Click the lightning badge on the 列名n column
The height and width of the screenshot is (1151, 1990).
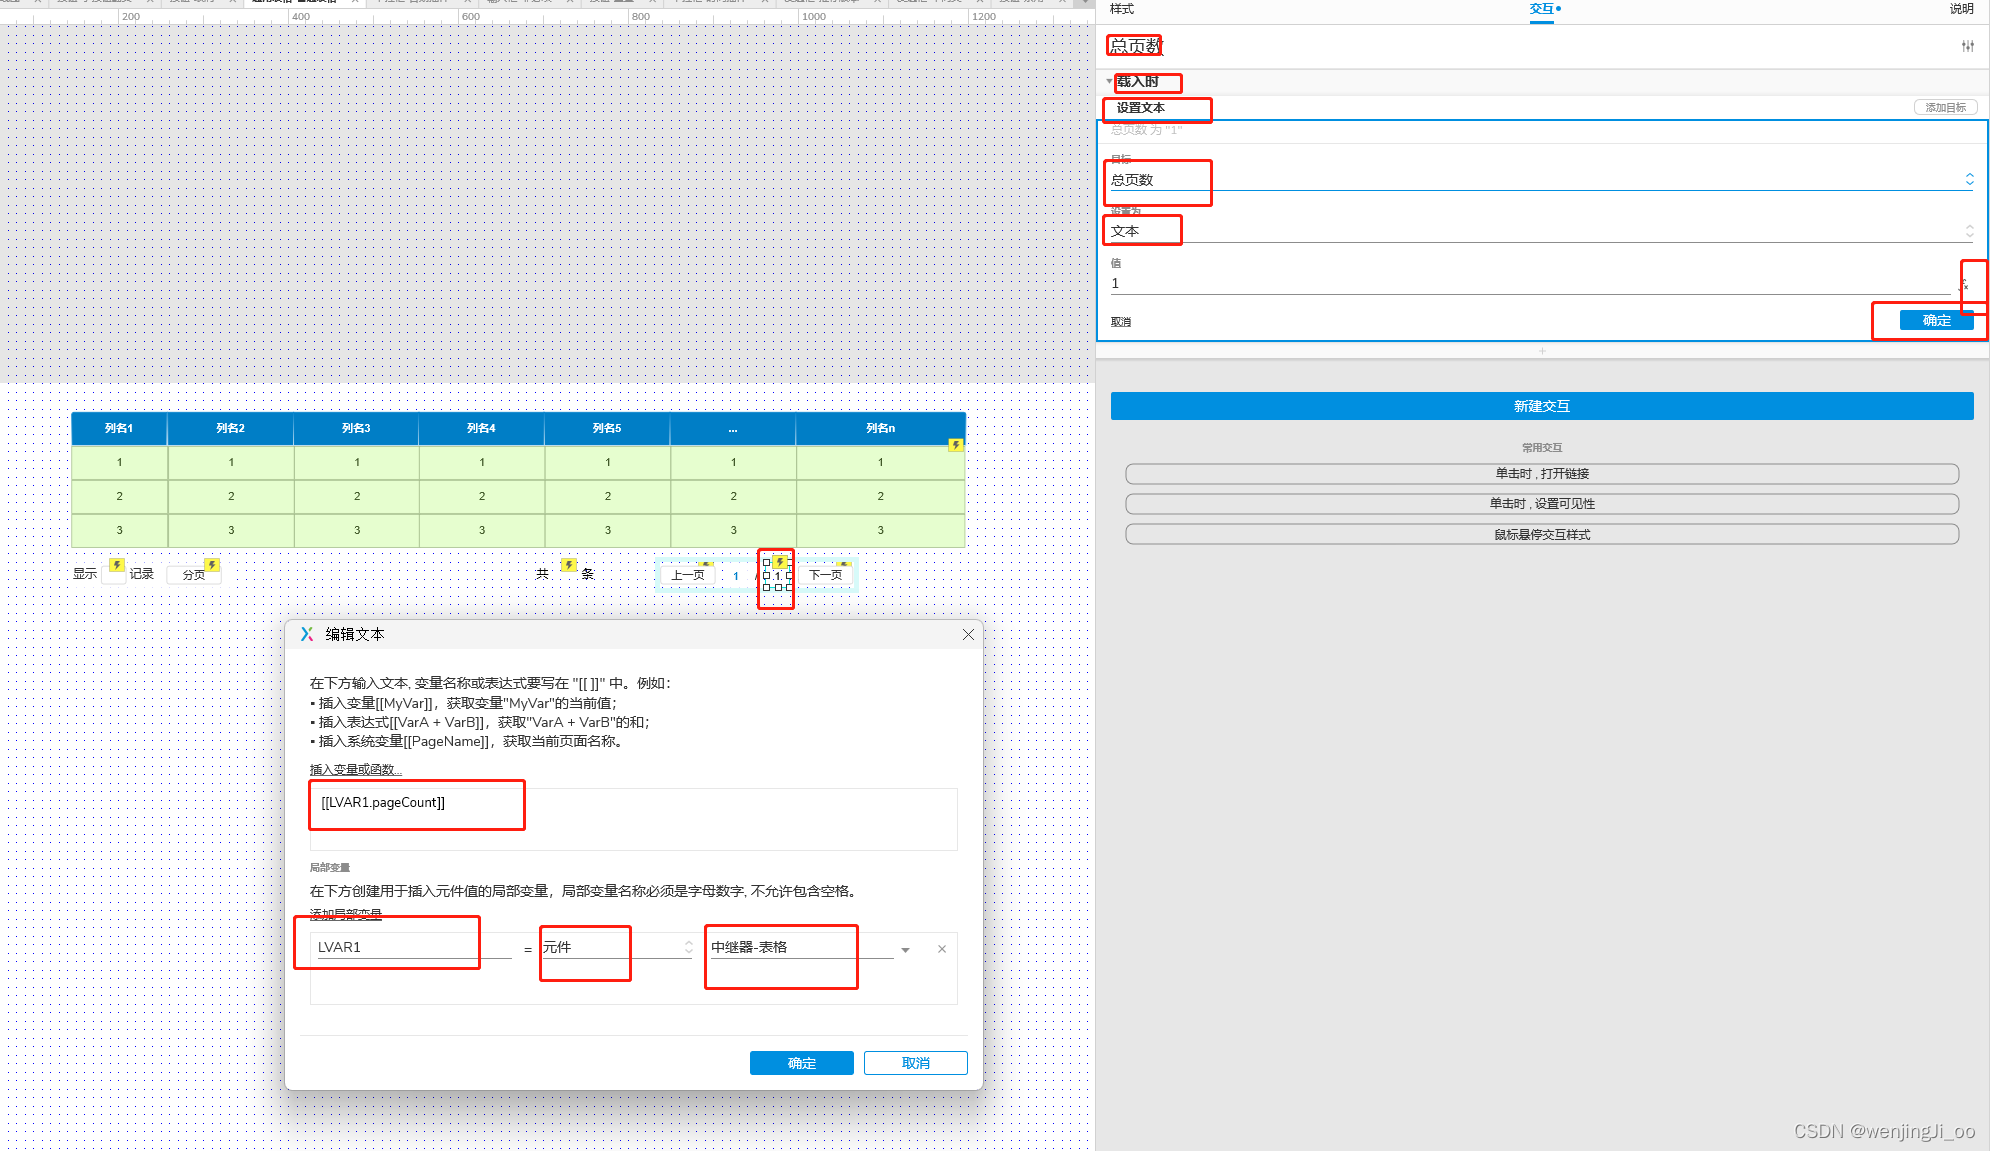956,445
